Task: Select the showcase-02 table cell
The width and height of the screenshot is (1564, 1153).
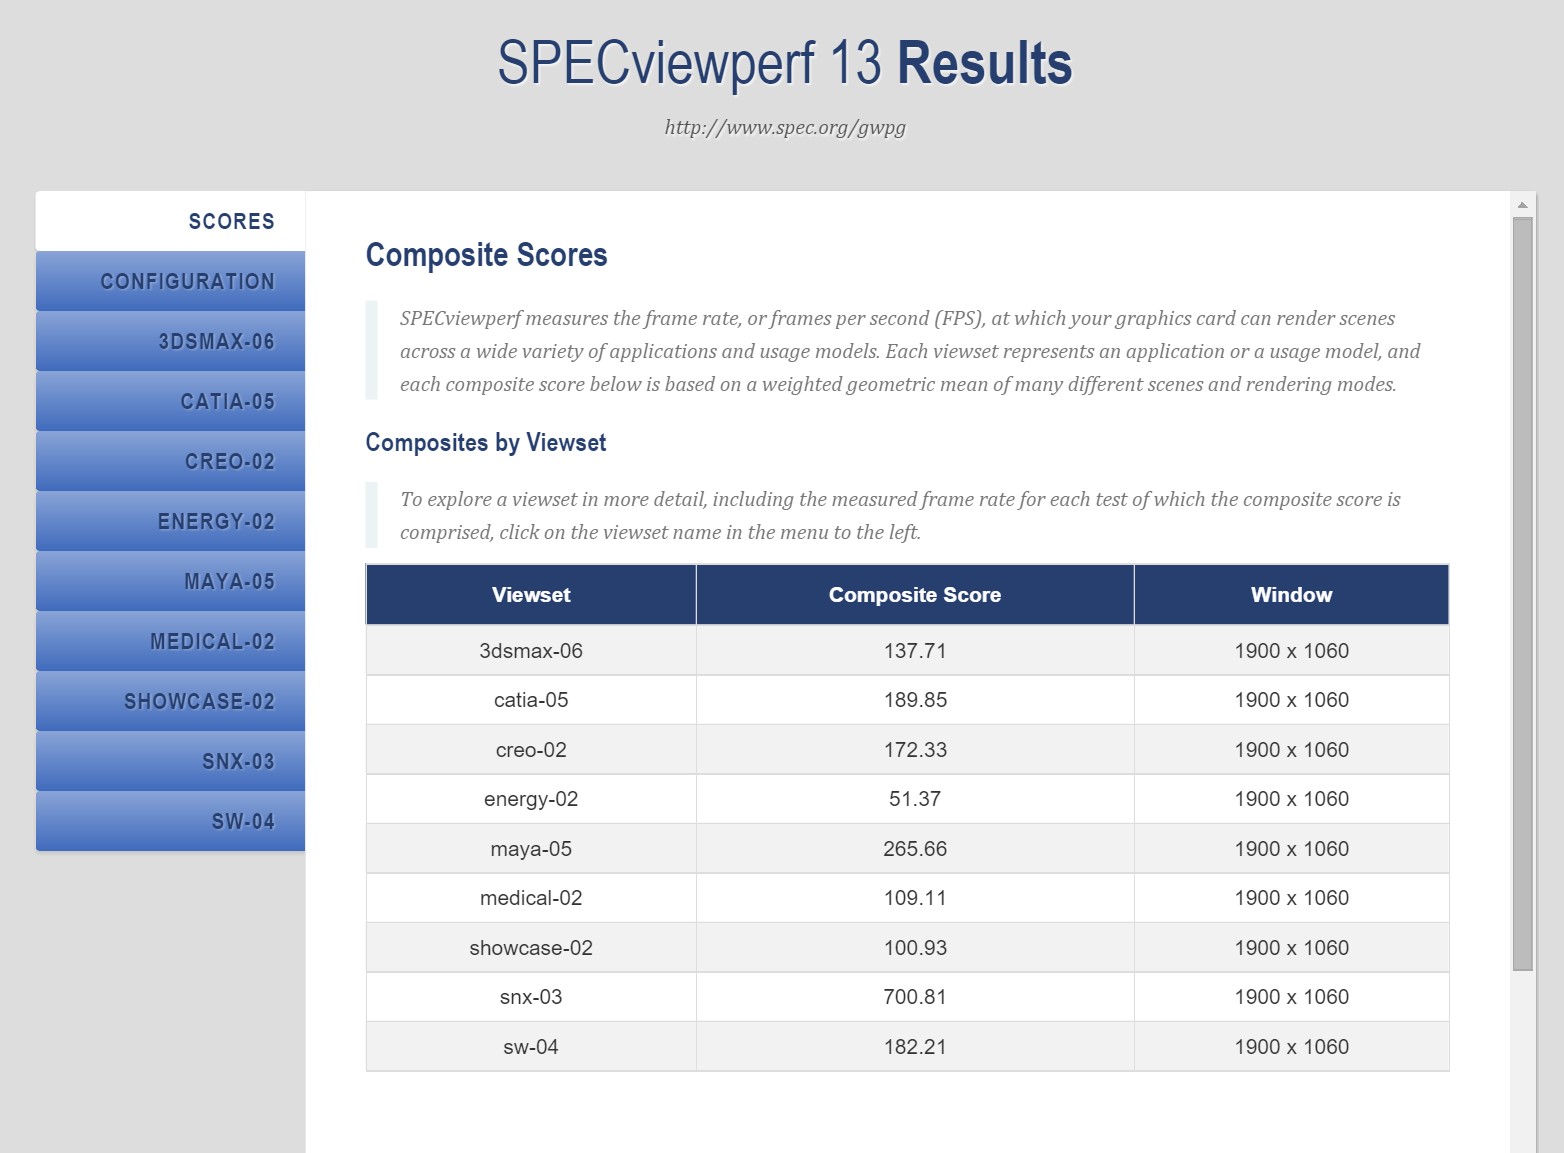Action: point(531,948)
